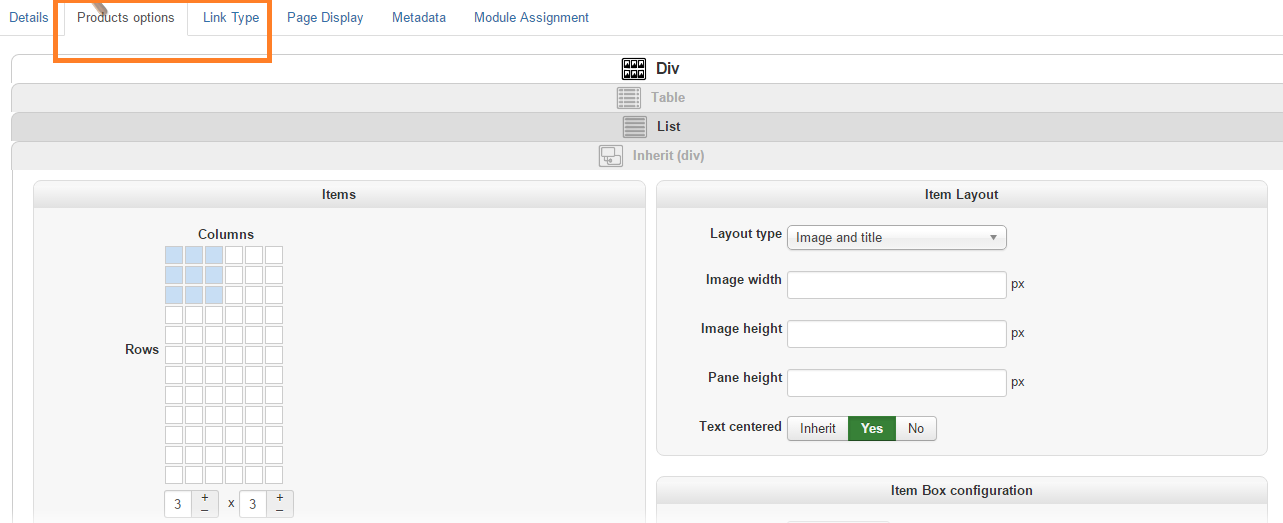Set Text centered to Yes
This screenshot has height=523, width=1283.
pyautogui.click(x=872, y=428)
